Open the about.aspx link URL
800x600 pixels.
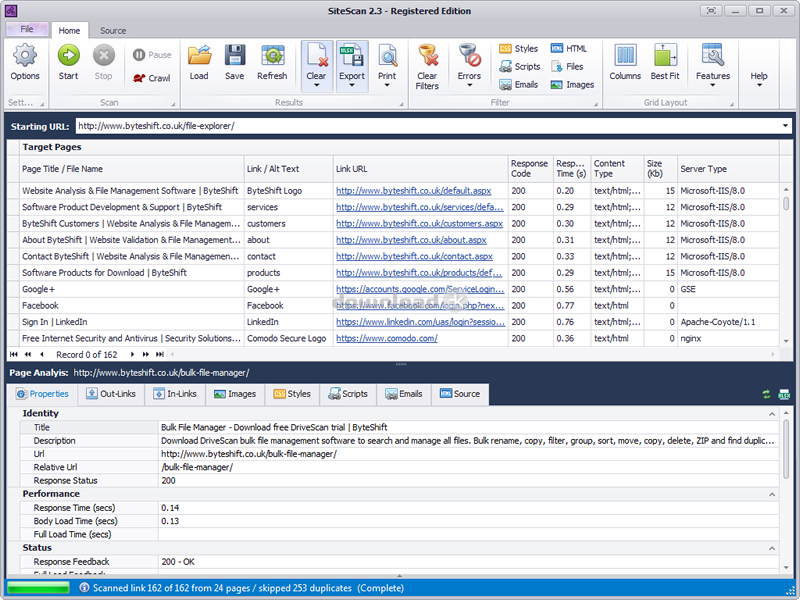click(x=411, y=240)
